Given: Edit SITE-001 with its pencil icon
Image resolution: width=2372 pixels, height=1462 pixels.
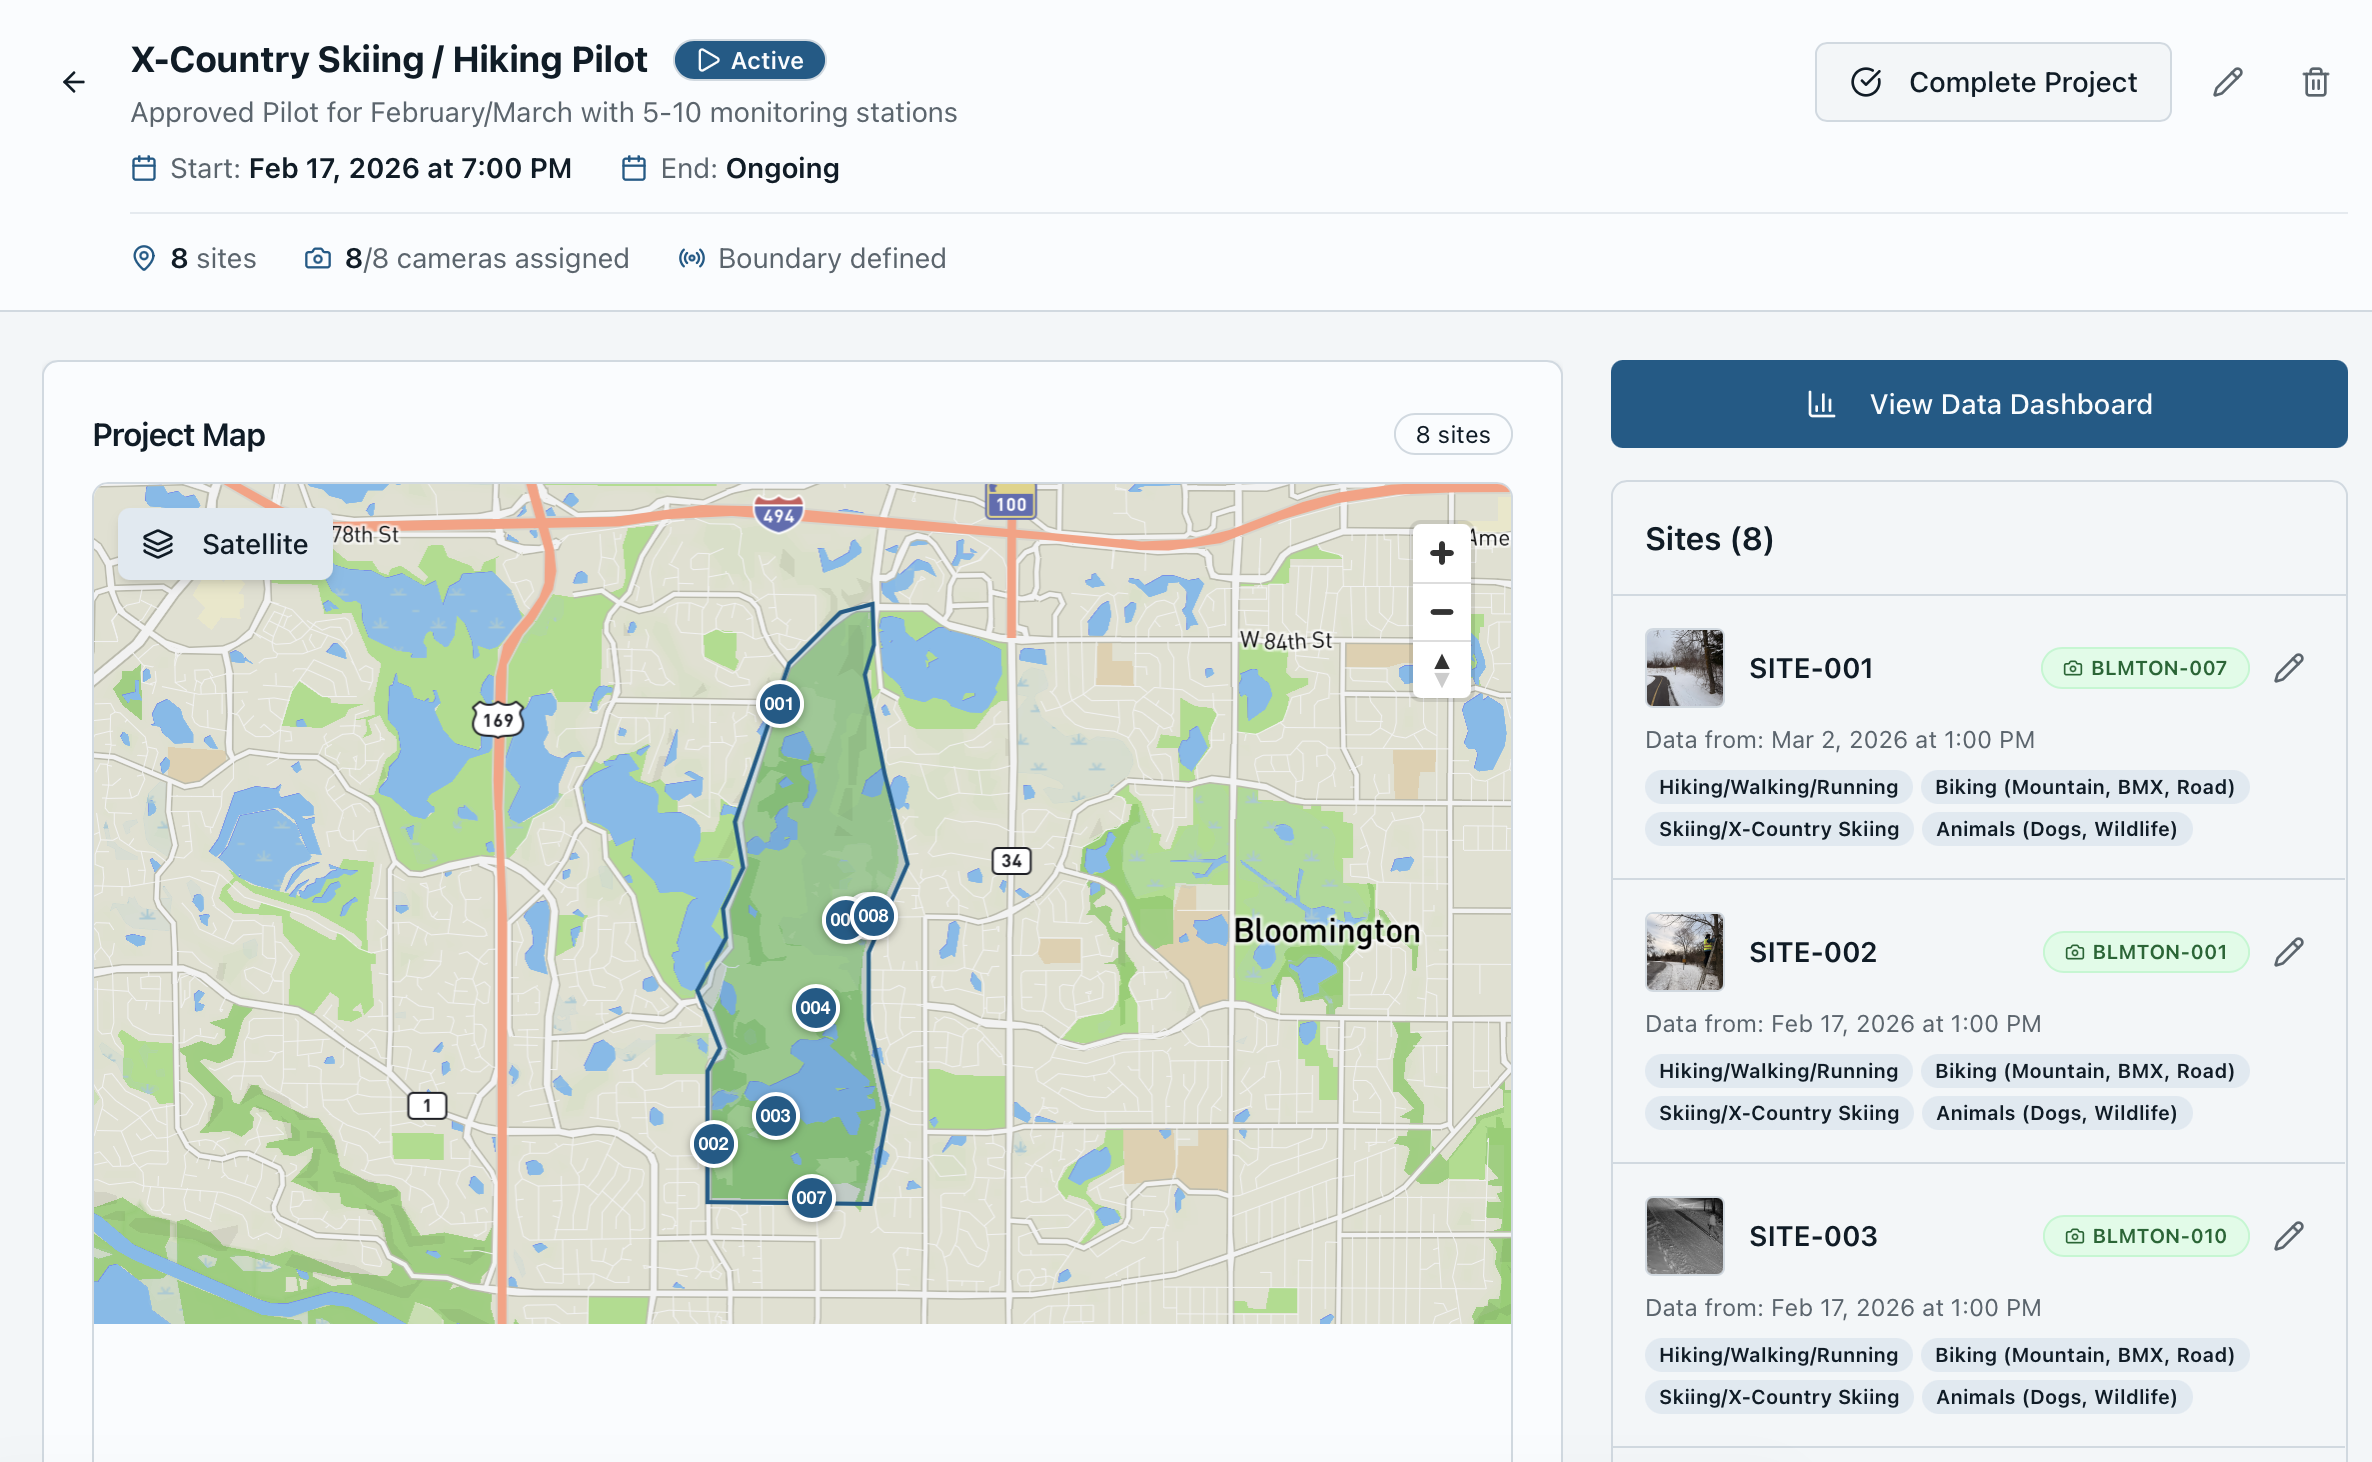Looking at the screenshot, I should coord(2290,667).
